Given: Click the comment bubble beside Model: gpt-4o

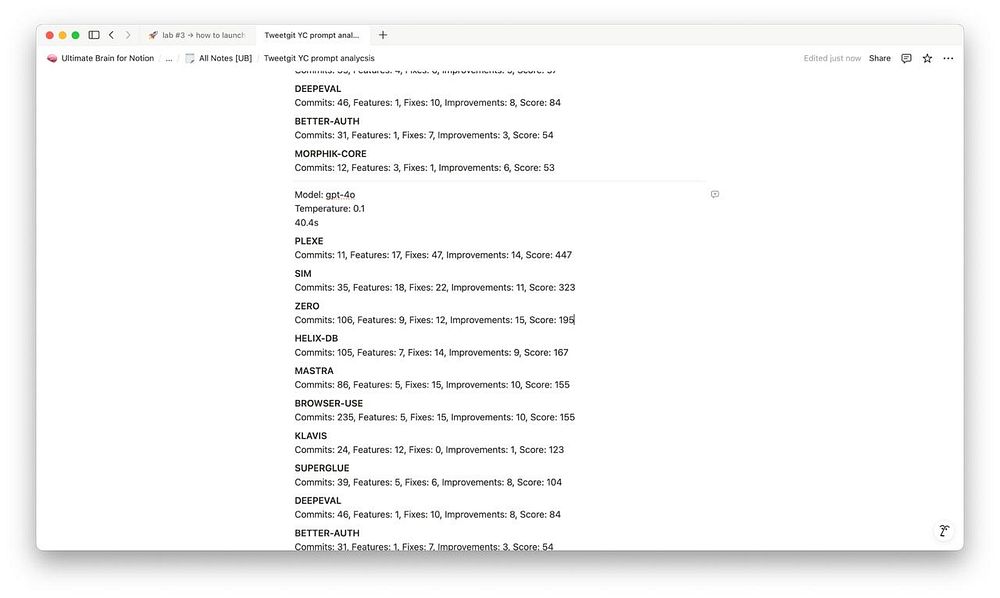Looking at the screenshot, I should click(x=715, y=194).
